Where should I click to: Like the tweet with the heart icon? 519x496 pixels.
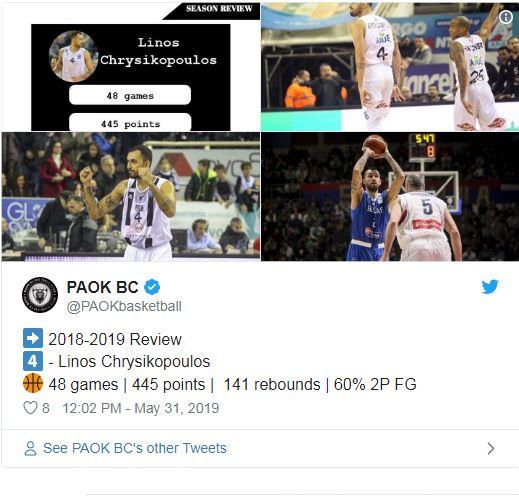pyautogui.click(x=30, y=408)
